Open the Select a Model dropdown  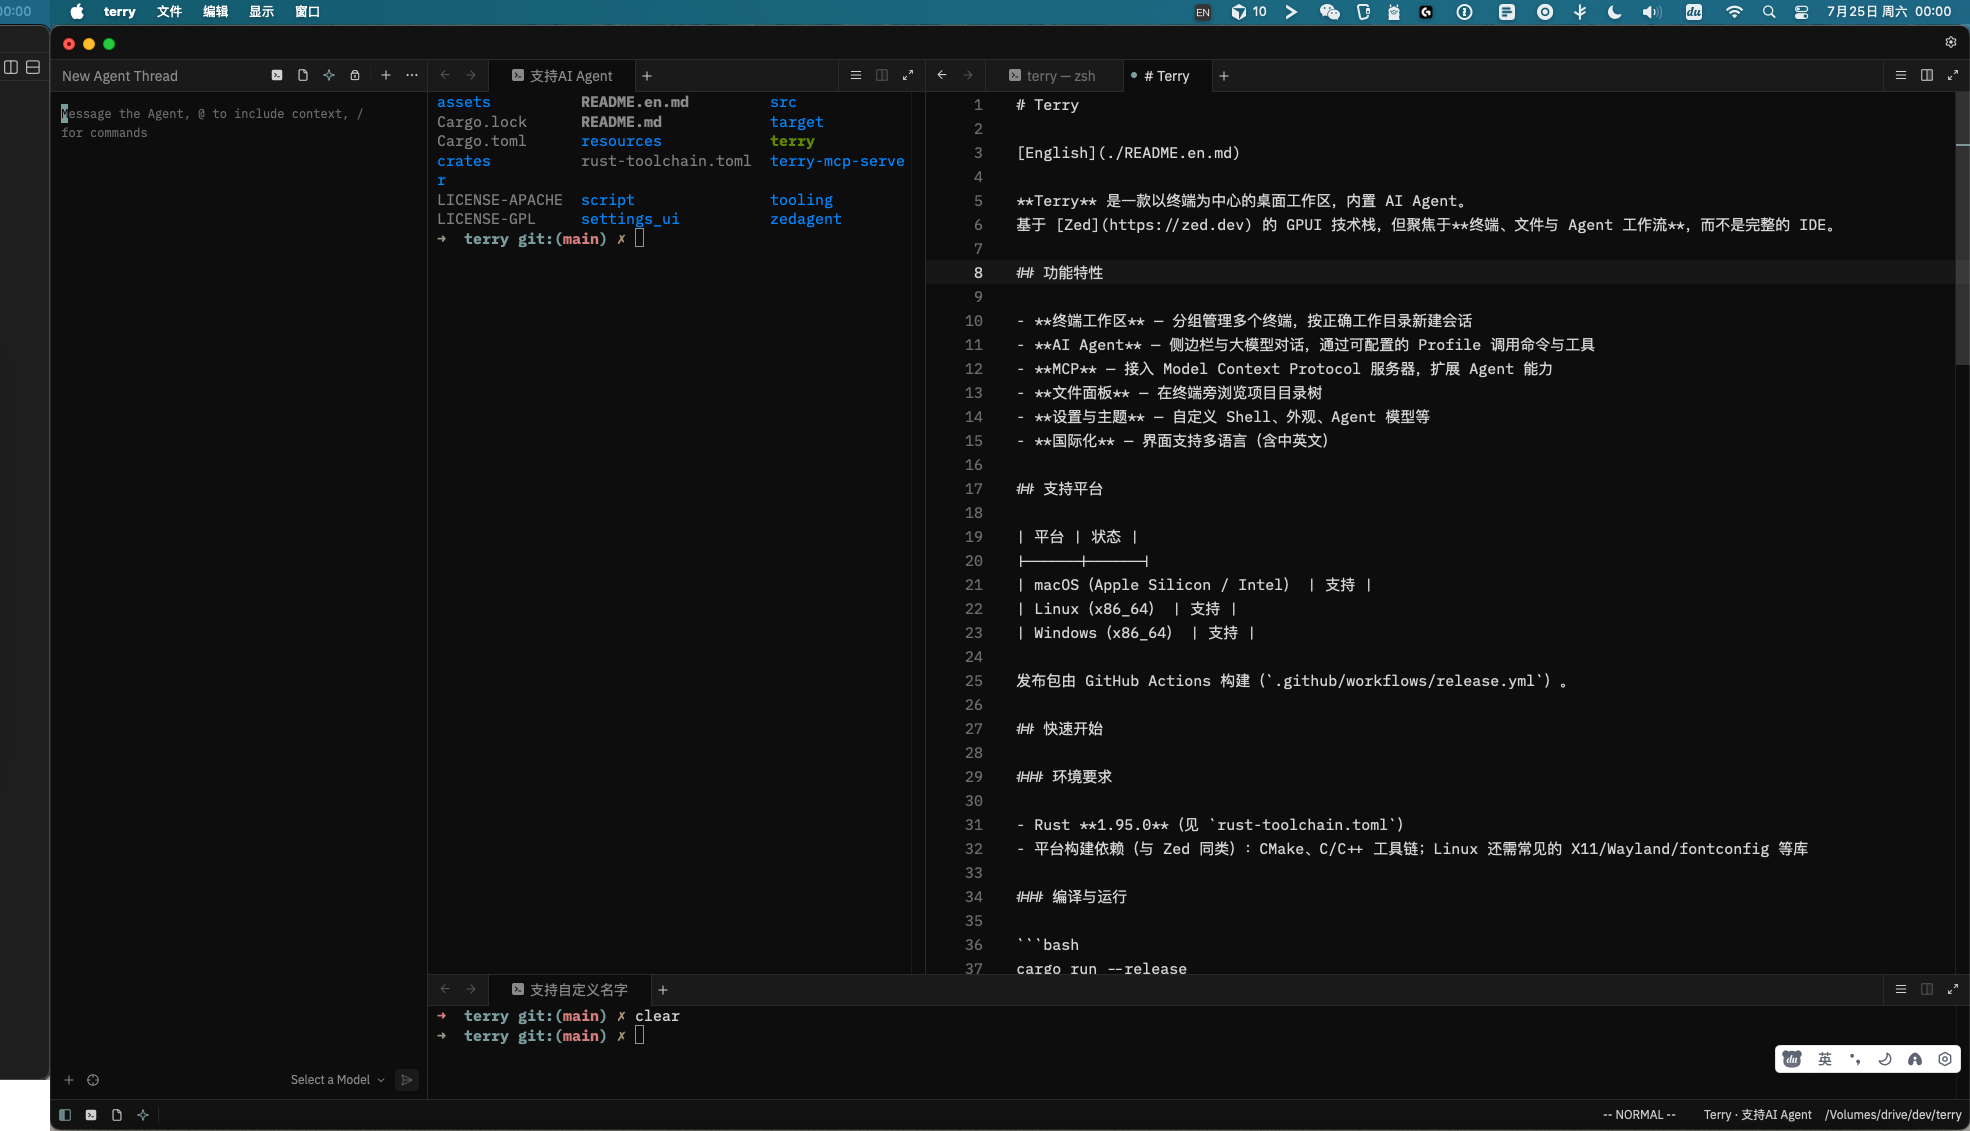337,1080
